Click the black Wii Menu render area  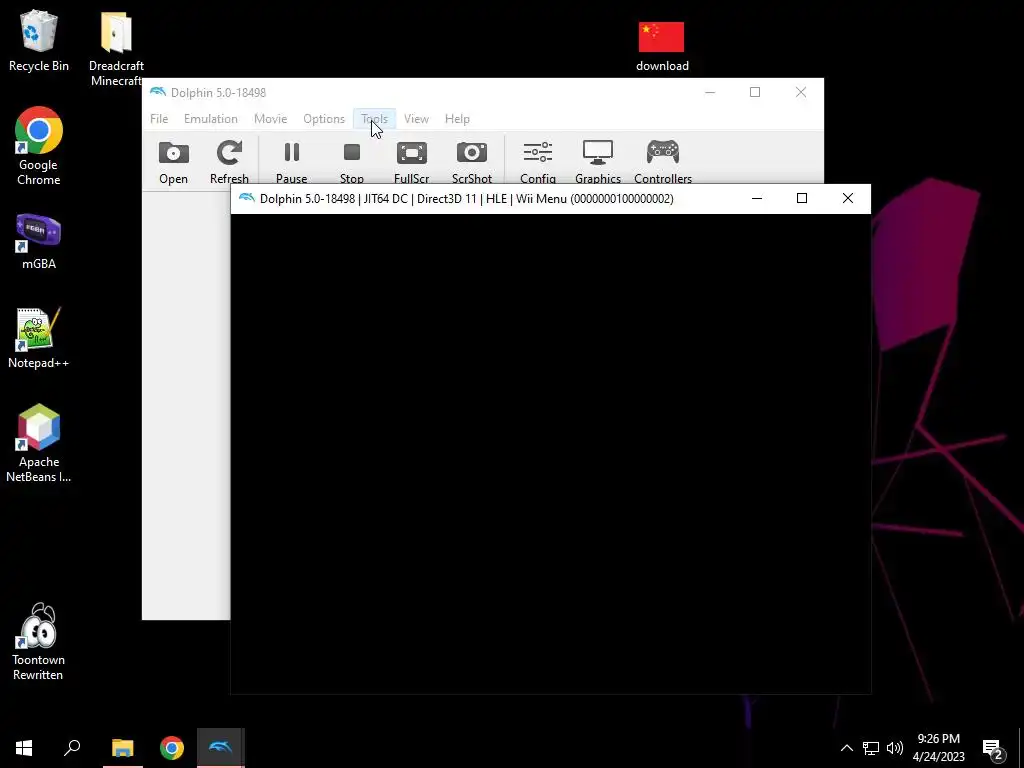tap(551, 453)
